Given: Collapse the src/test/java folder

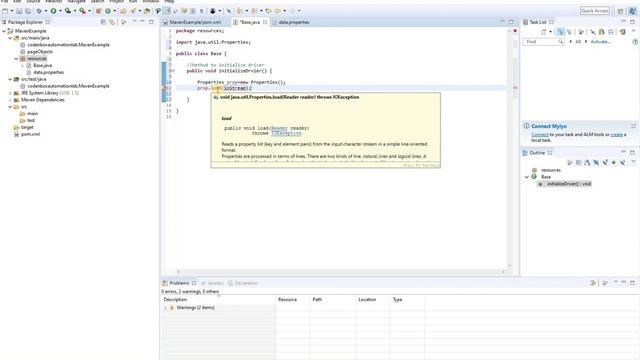Looking at the screenshot, I should click(10, 79).
